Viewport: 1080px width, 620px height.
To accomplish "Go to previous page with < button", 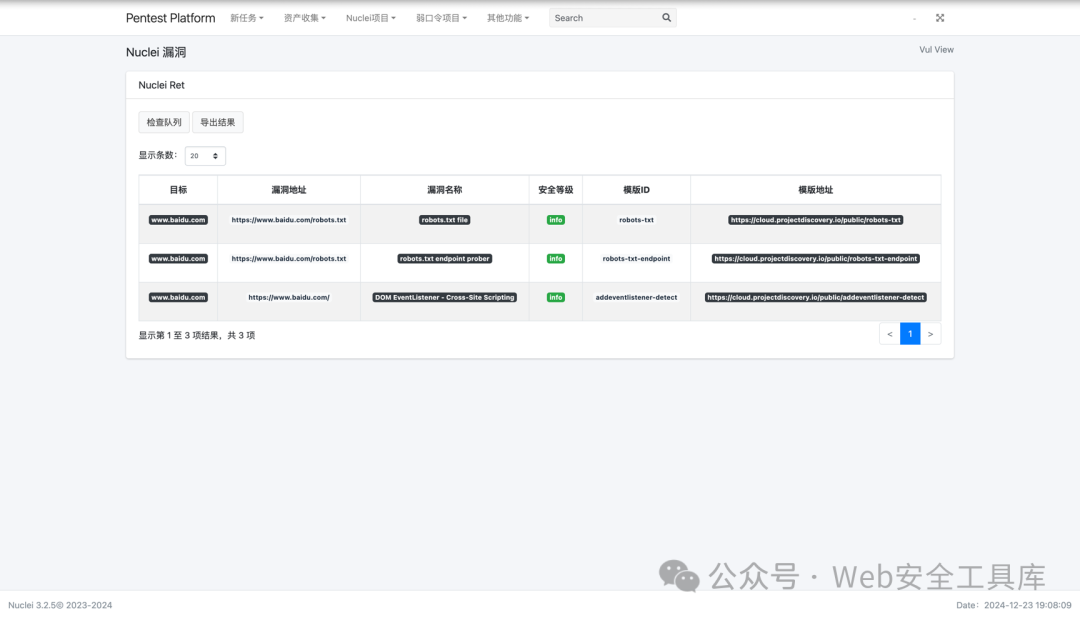I will coord(890,333).
